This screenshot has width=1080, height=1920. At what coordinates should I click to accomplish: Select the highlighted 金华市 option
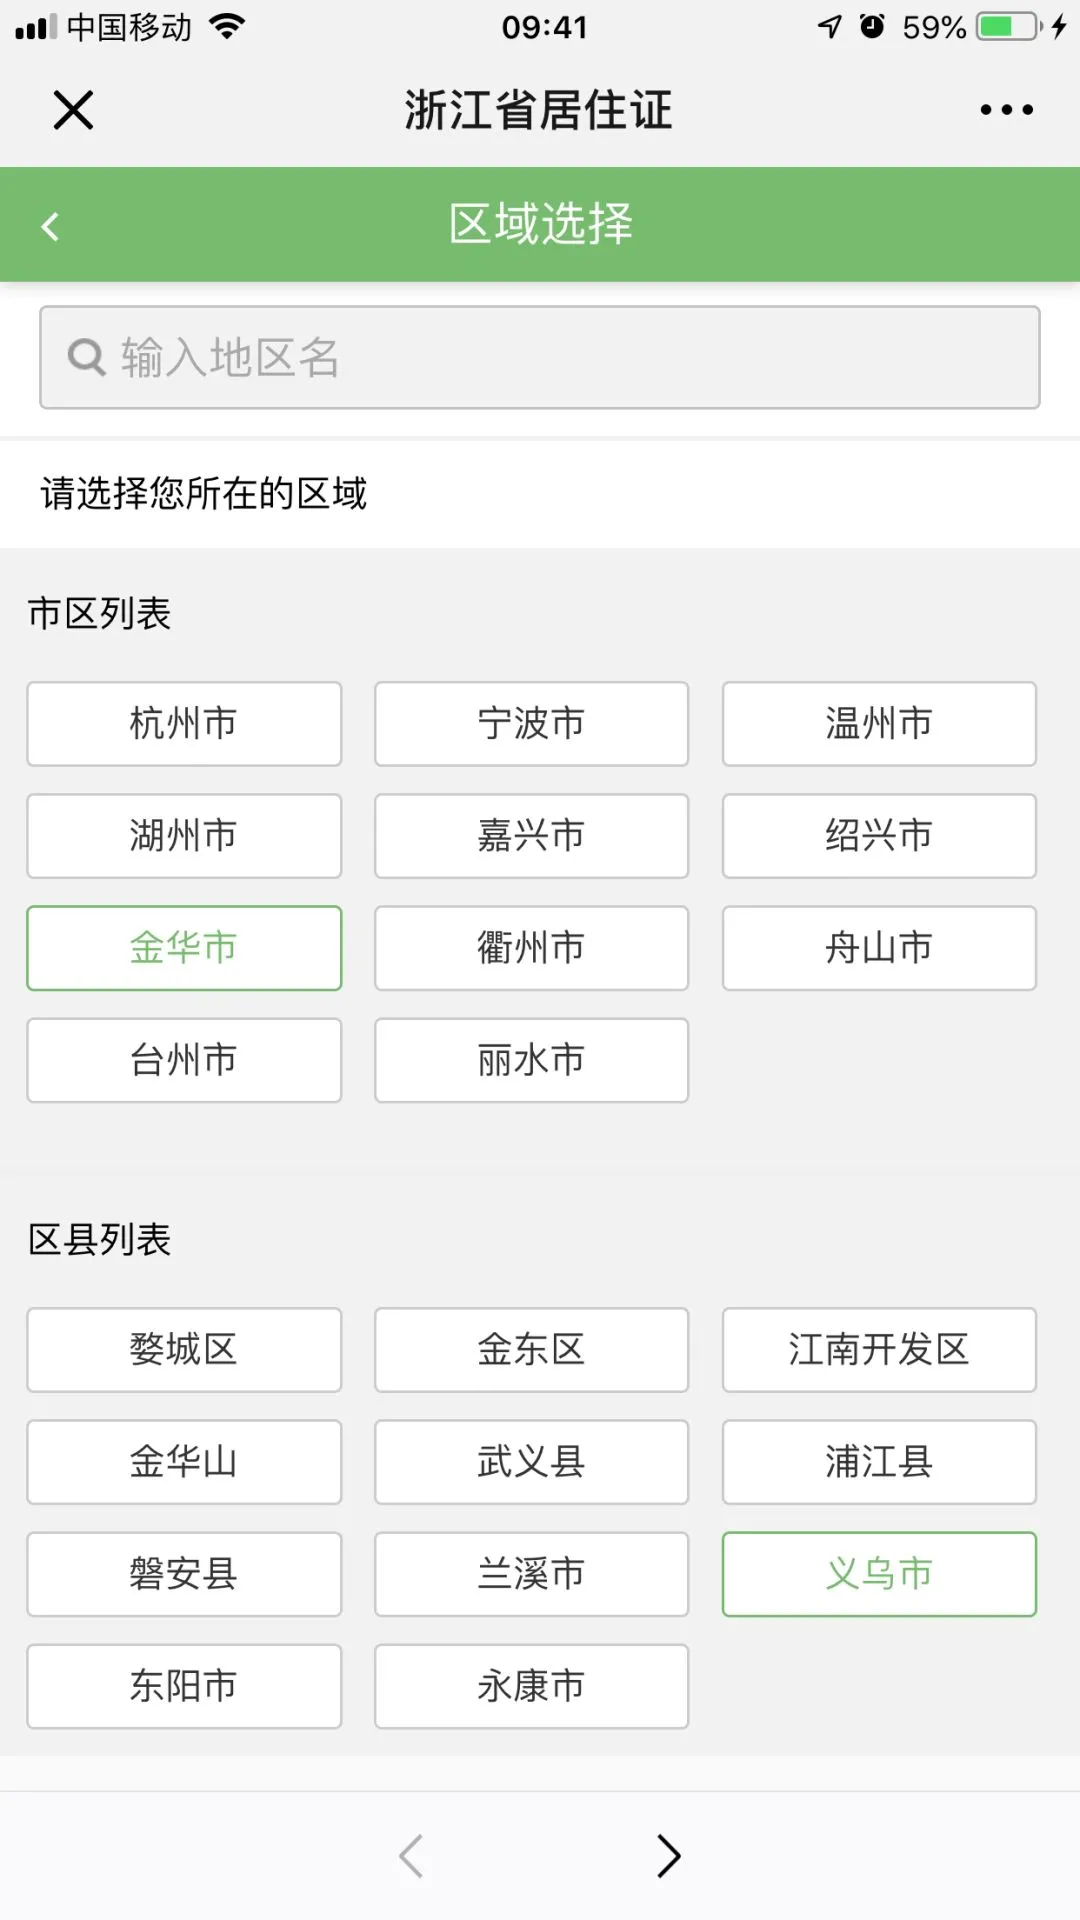184,948
